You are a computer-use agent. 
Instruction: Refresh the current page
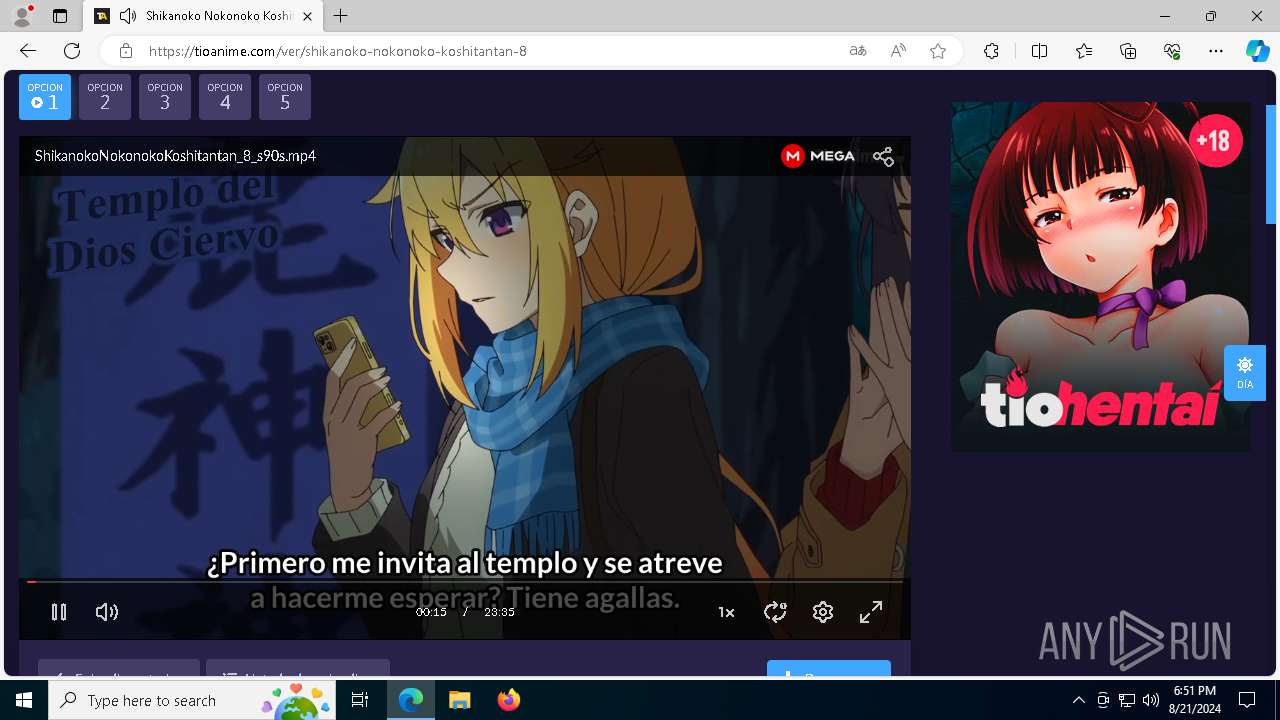72,51
